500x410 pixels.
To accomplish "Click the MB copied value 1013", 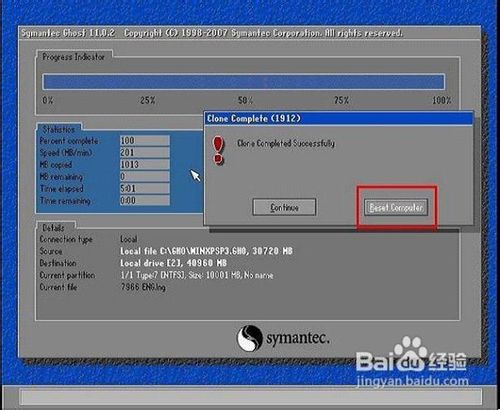I will [145, 164].
